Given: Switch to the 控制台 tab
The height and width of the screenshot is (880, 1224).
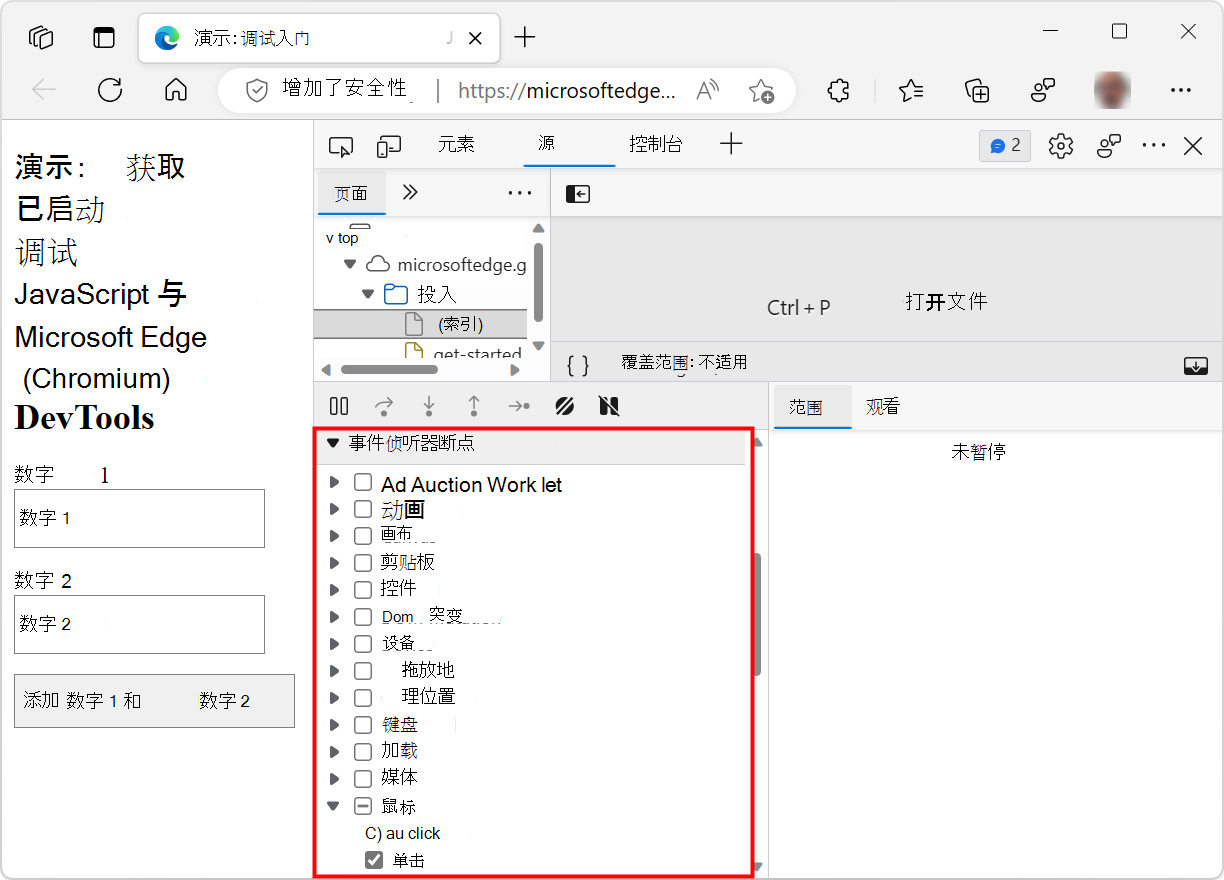Looking at the screenshot, I should pos(656,144).
